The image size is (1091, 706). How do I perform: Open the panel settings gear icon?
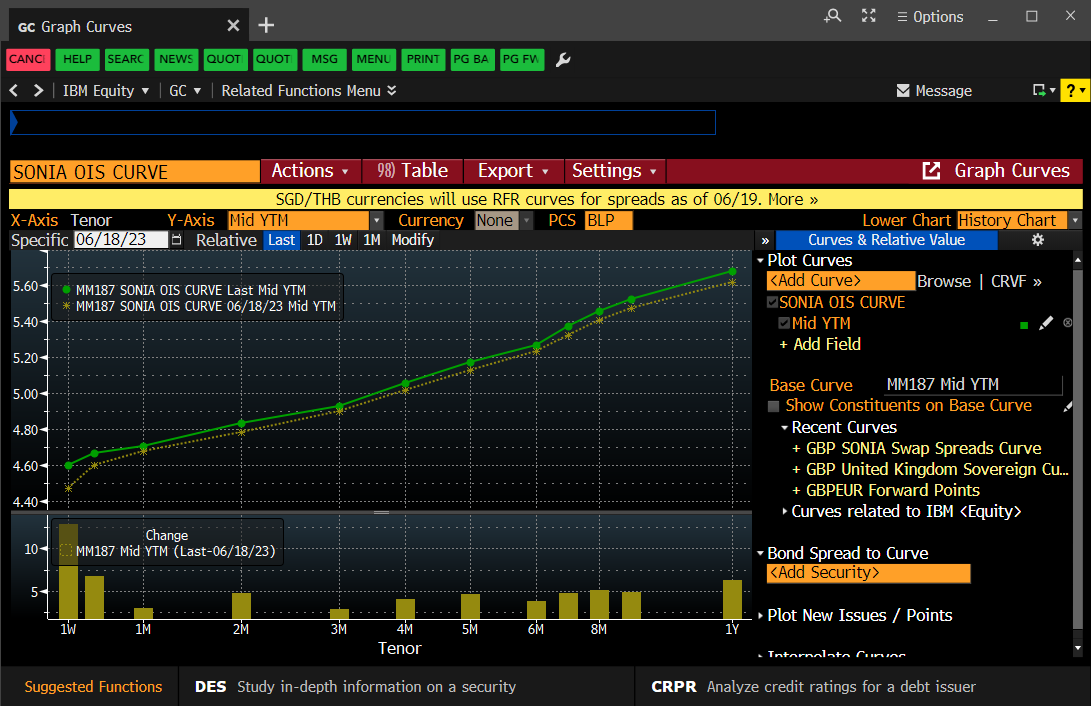1037,240
